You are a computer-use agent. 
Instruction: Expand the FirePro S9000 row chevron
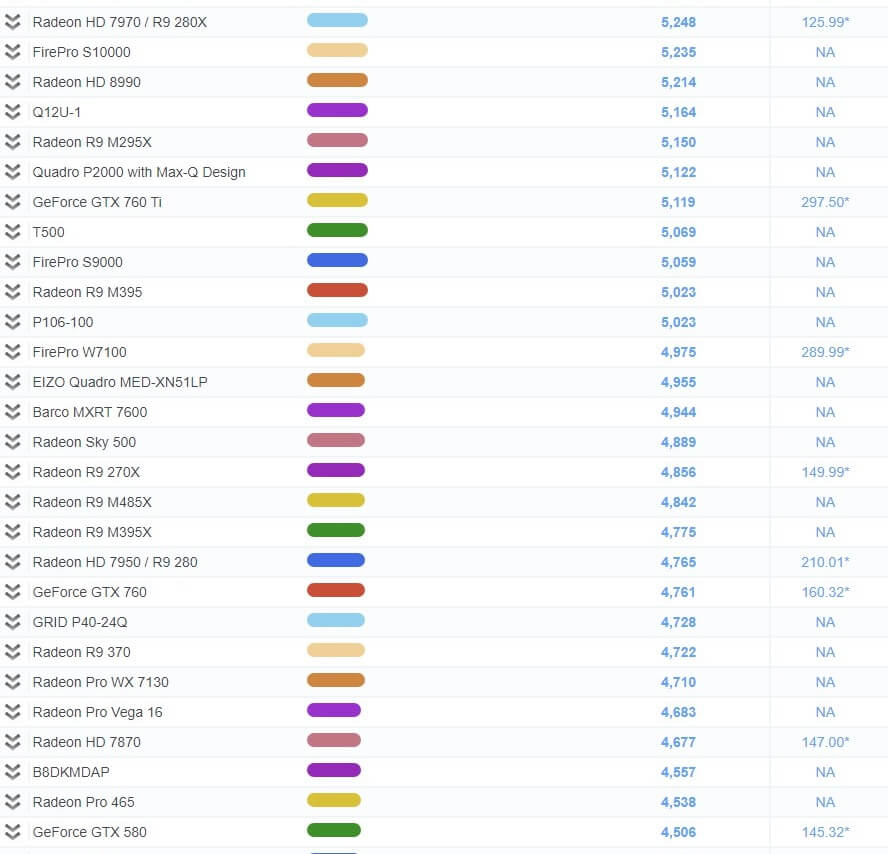click(x=12, y=262)
